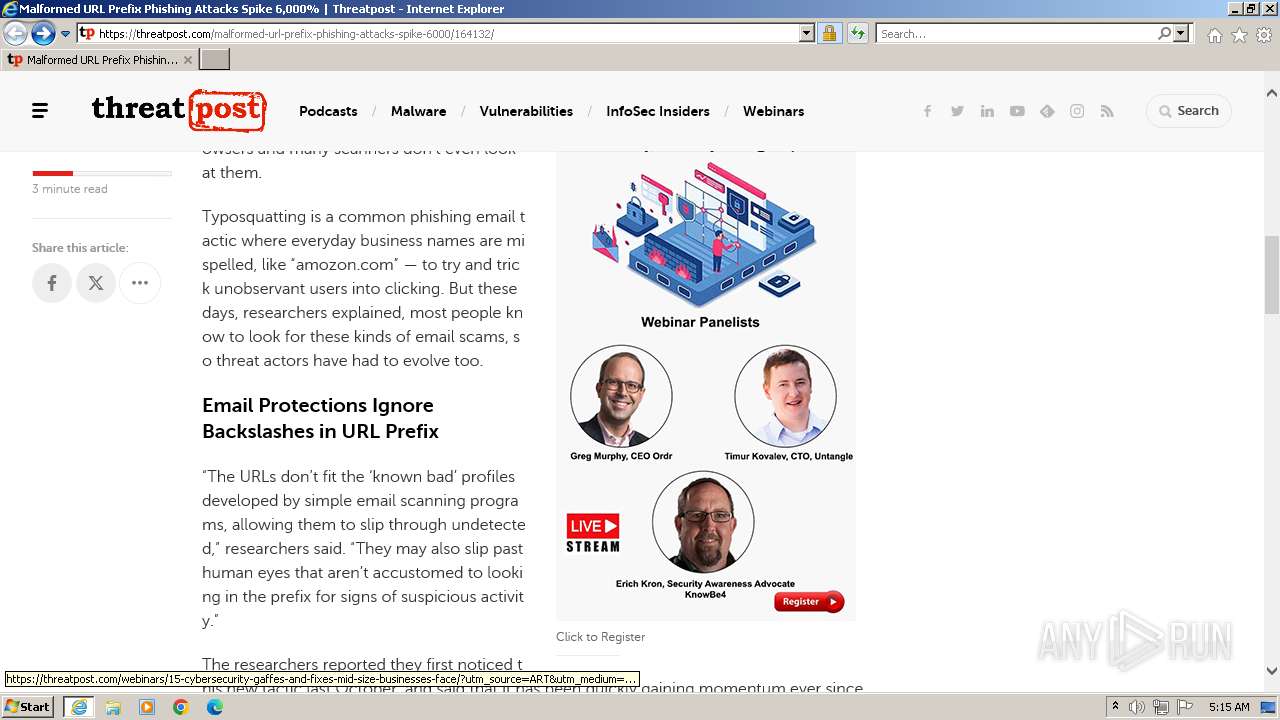Show more sharing options
The image size is (1280, 720).
pyautogui.click(x=140, y=283)
